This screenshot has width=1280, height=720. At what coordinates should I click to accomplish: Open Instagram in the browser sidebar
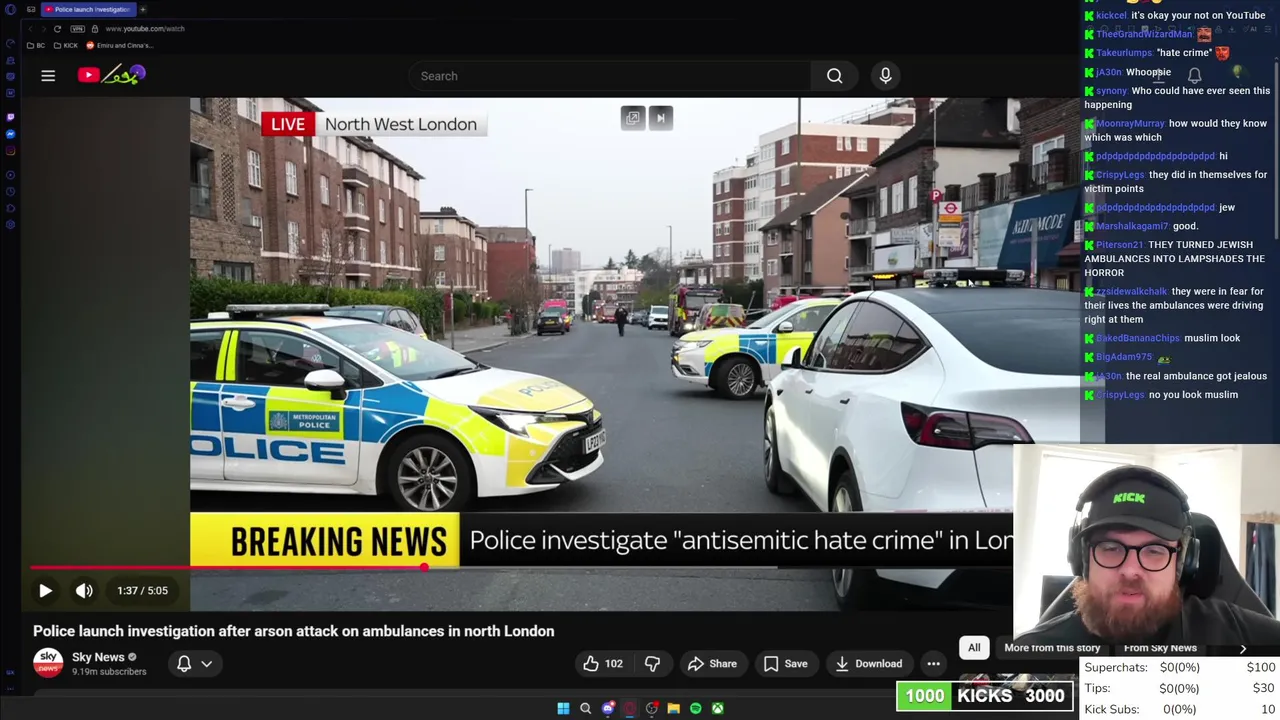pos(10,151)
